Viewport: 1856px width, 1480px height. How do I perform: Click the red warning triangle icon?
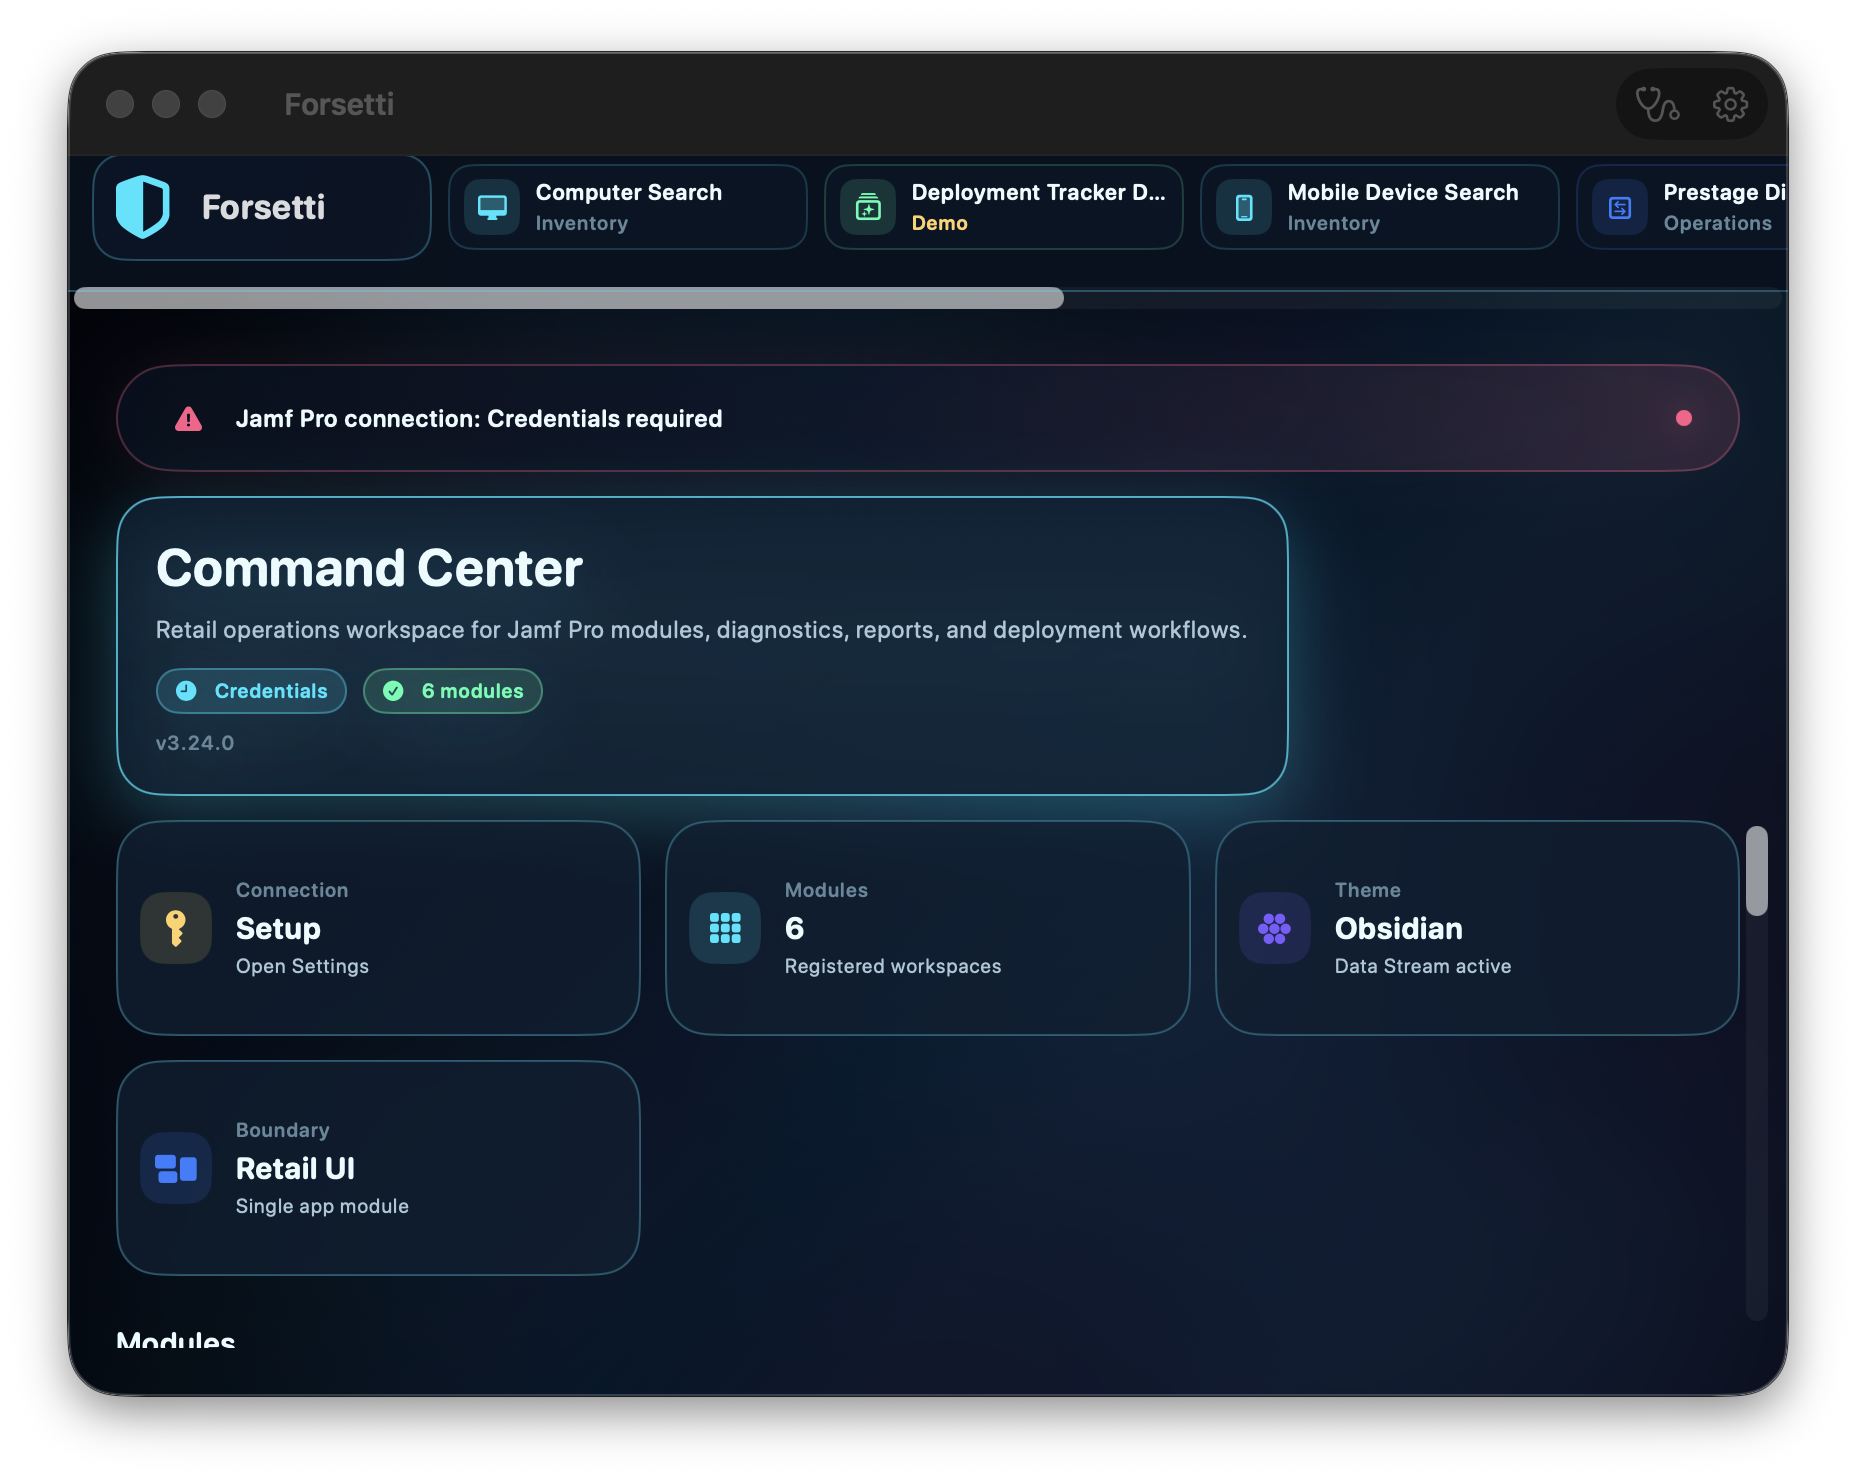pyautogui.click(x=188, y=419)
